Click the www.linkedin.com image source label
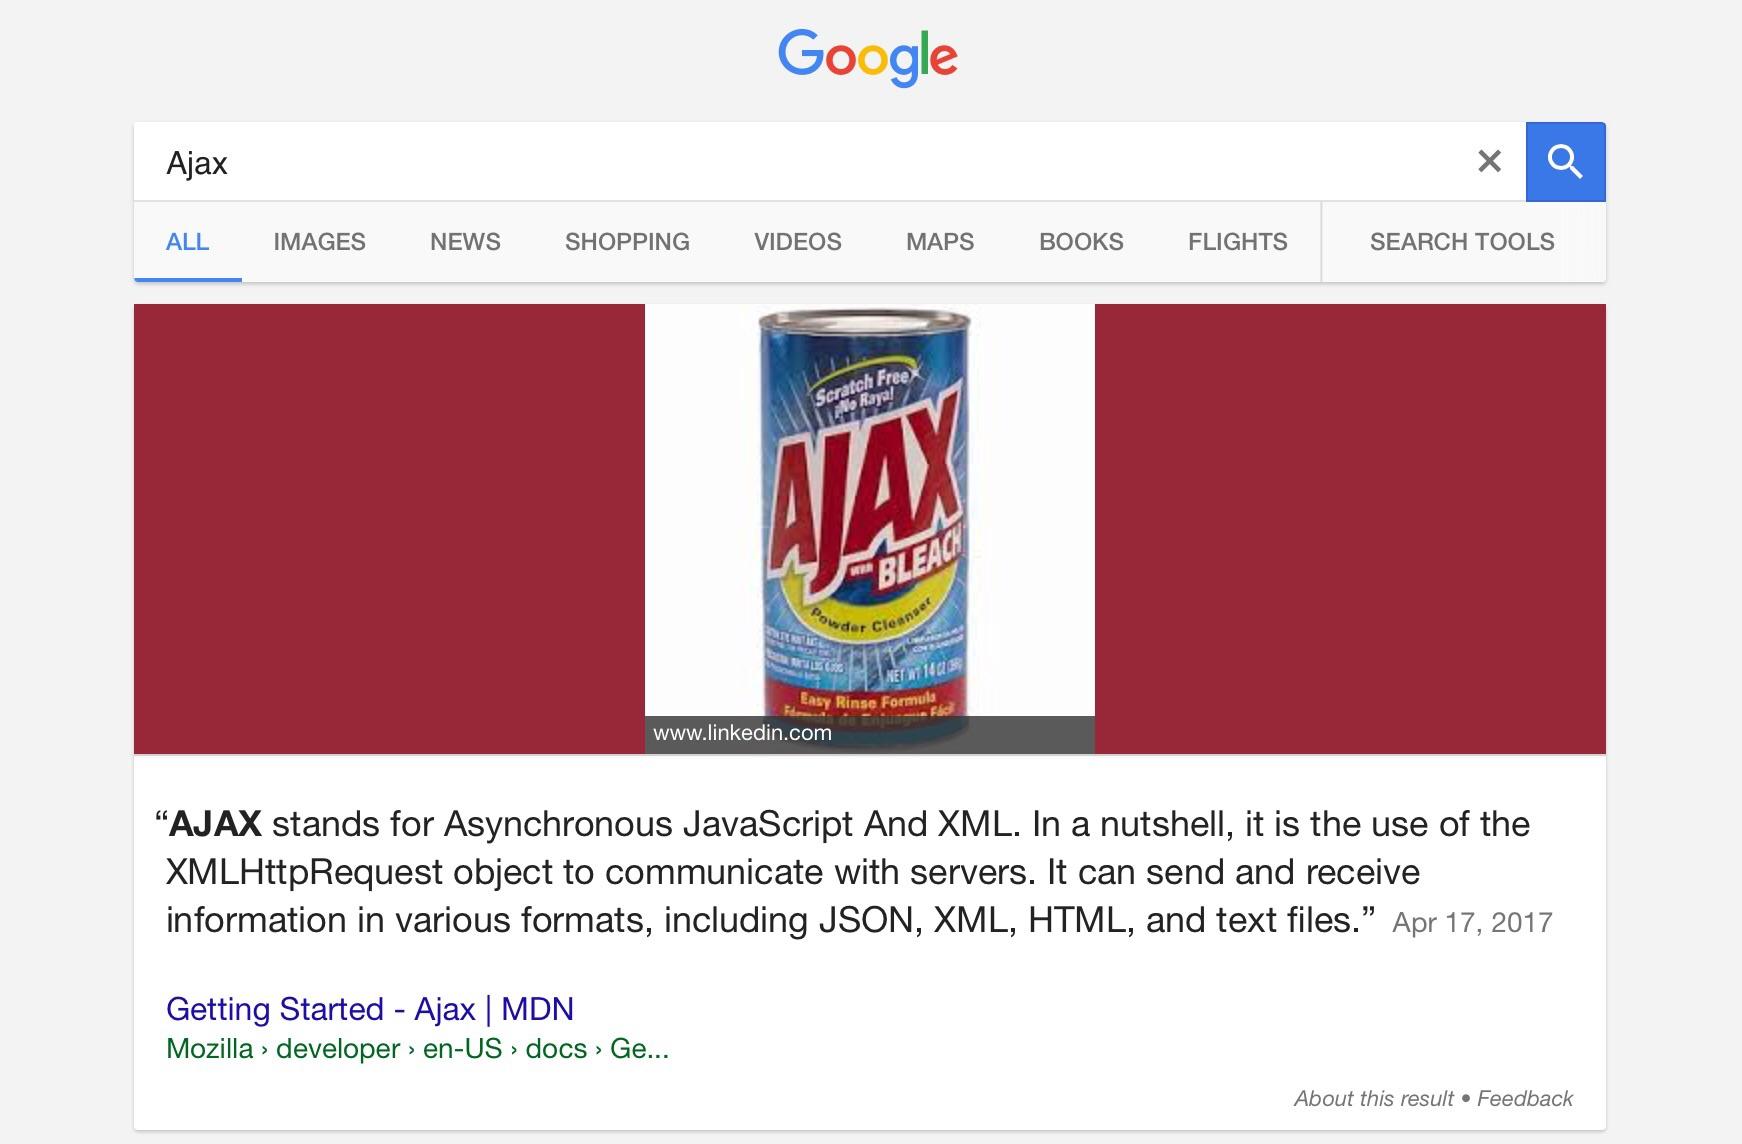Viewport: 1742px width, 1144px height. [742, 733]
